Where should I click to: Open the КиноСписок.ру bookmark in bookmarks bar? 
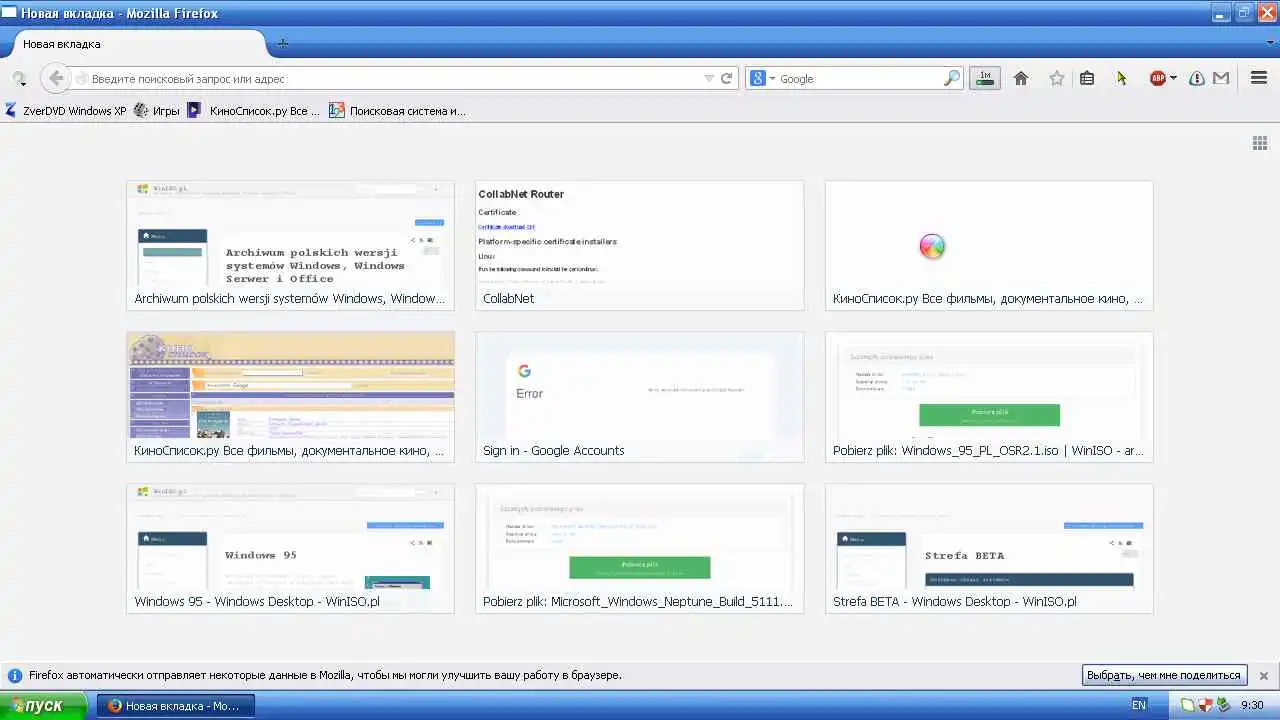(x=254, y=111)
